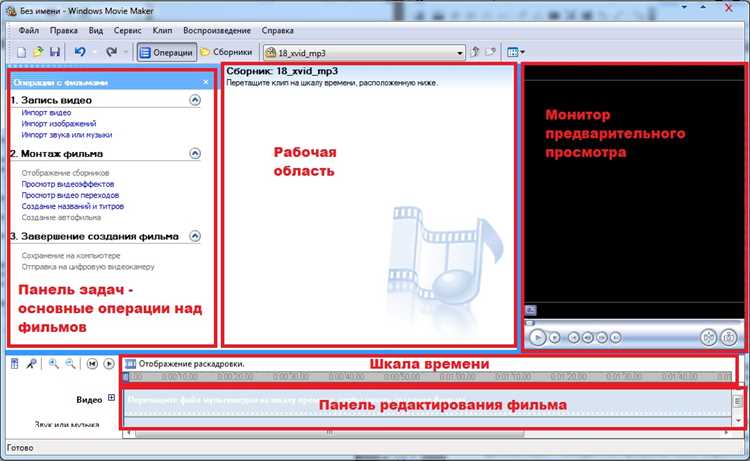Image resolution: width=750 pixels, height=461 pixels.
Task: Click small image icon in monitor corner
Action: [530, 310]
